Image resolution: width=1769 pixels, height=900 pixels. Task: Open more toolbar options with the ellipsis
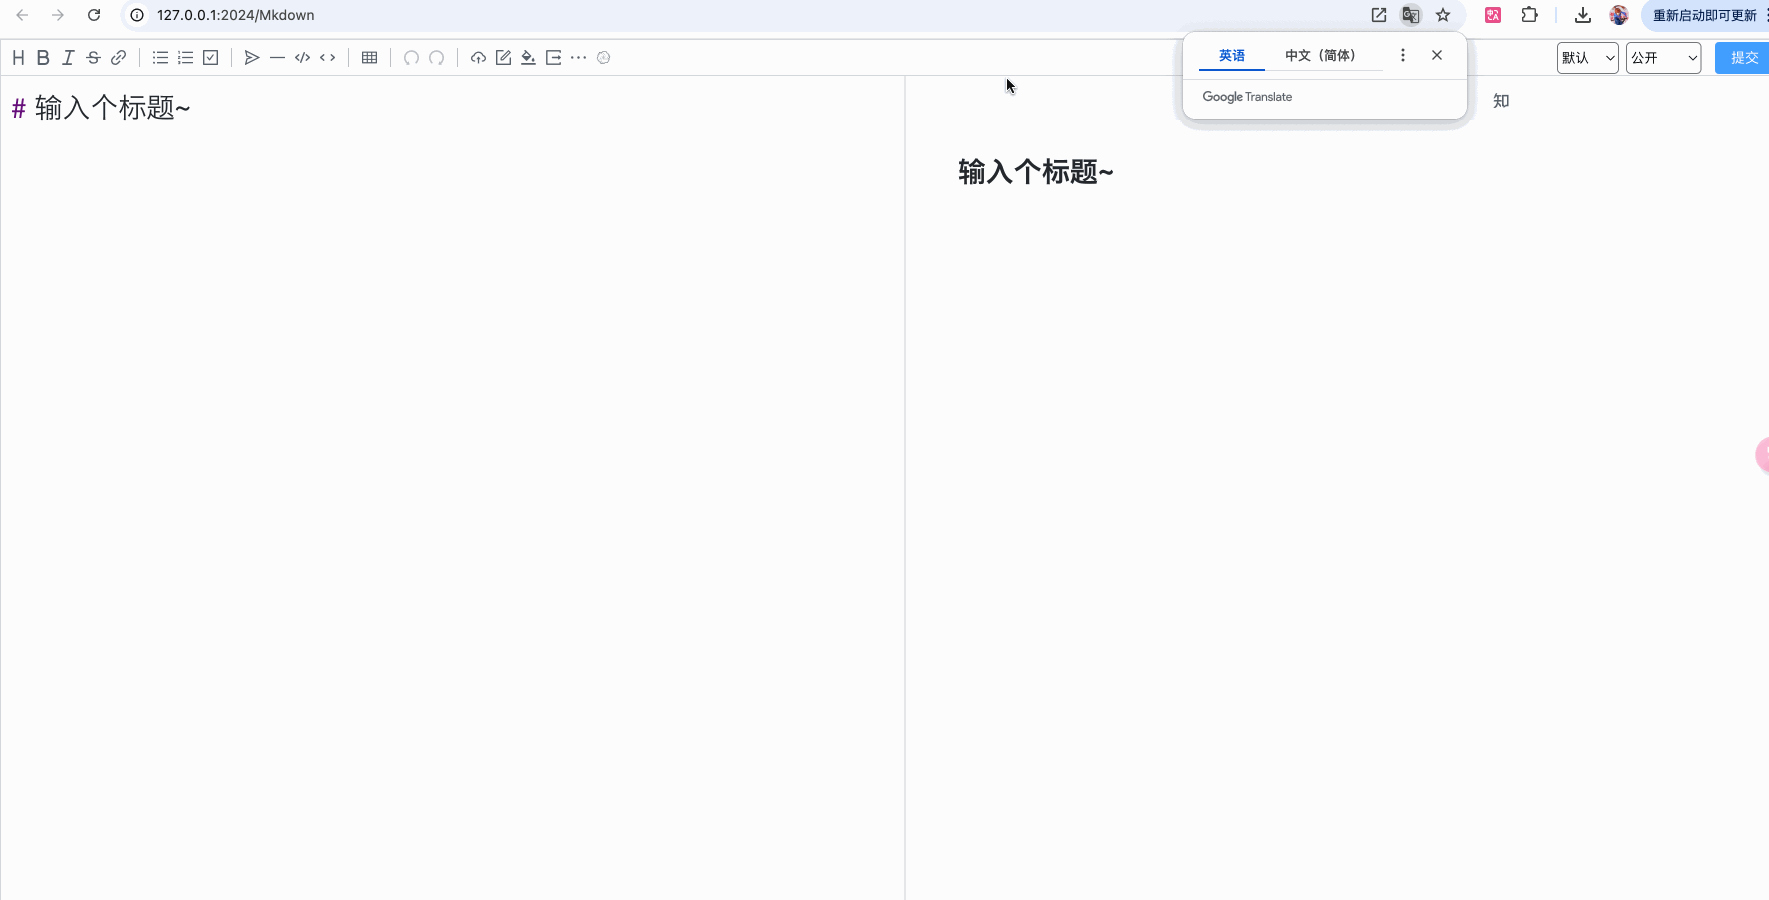tap(578, 58)
